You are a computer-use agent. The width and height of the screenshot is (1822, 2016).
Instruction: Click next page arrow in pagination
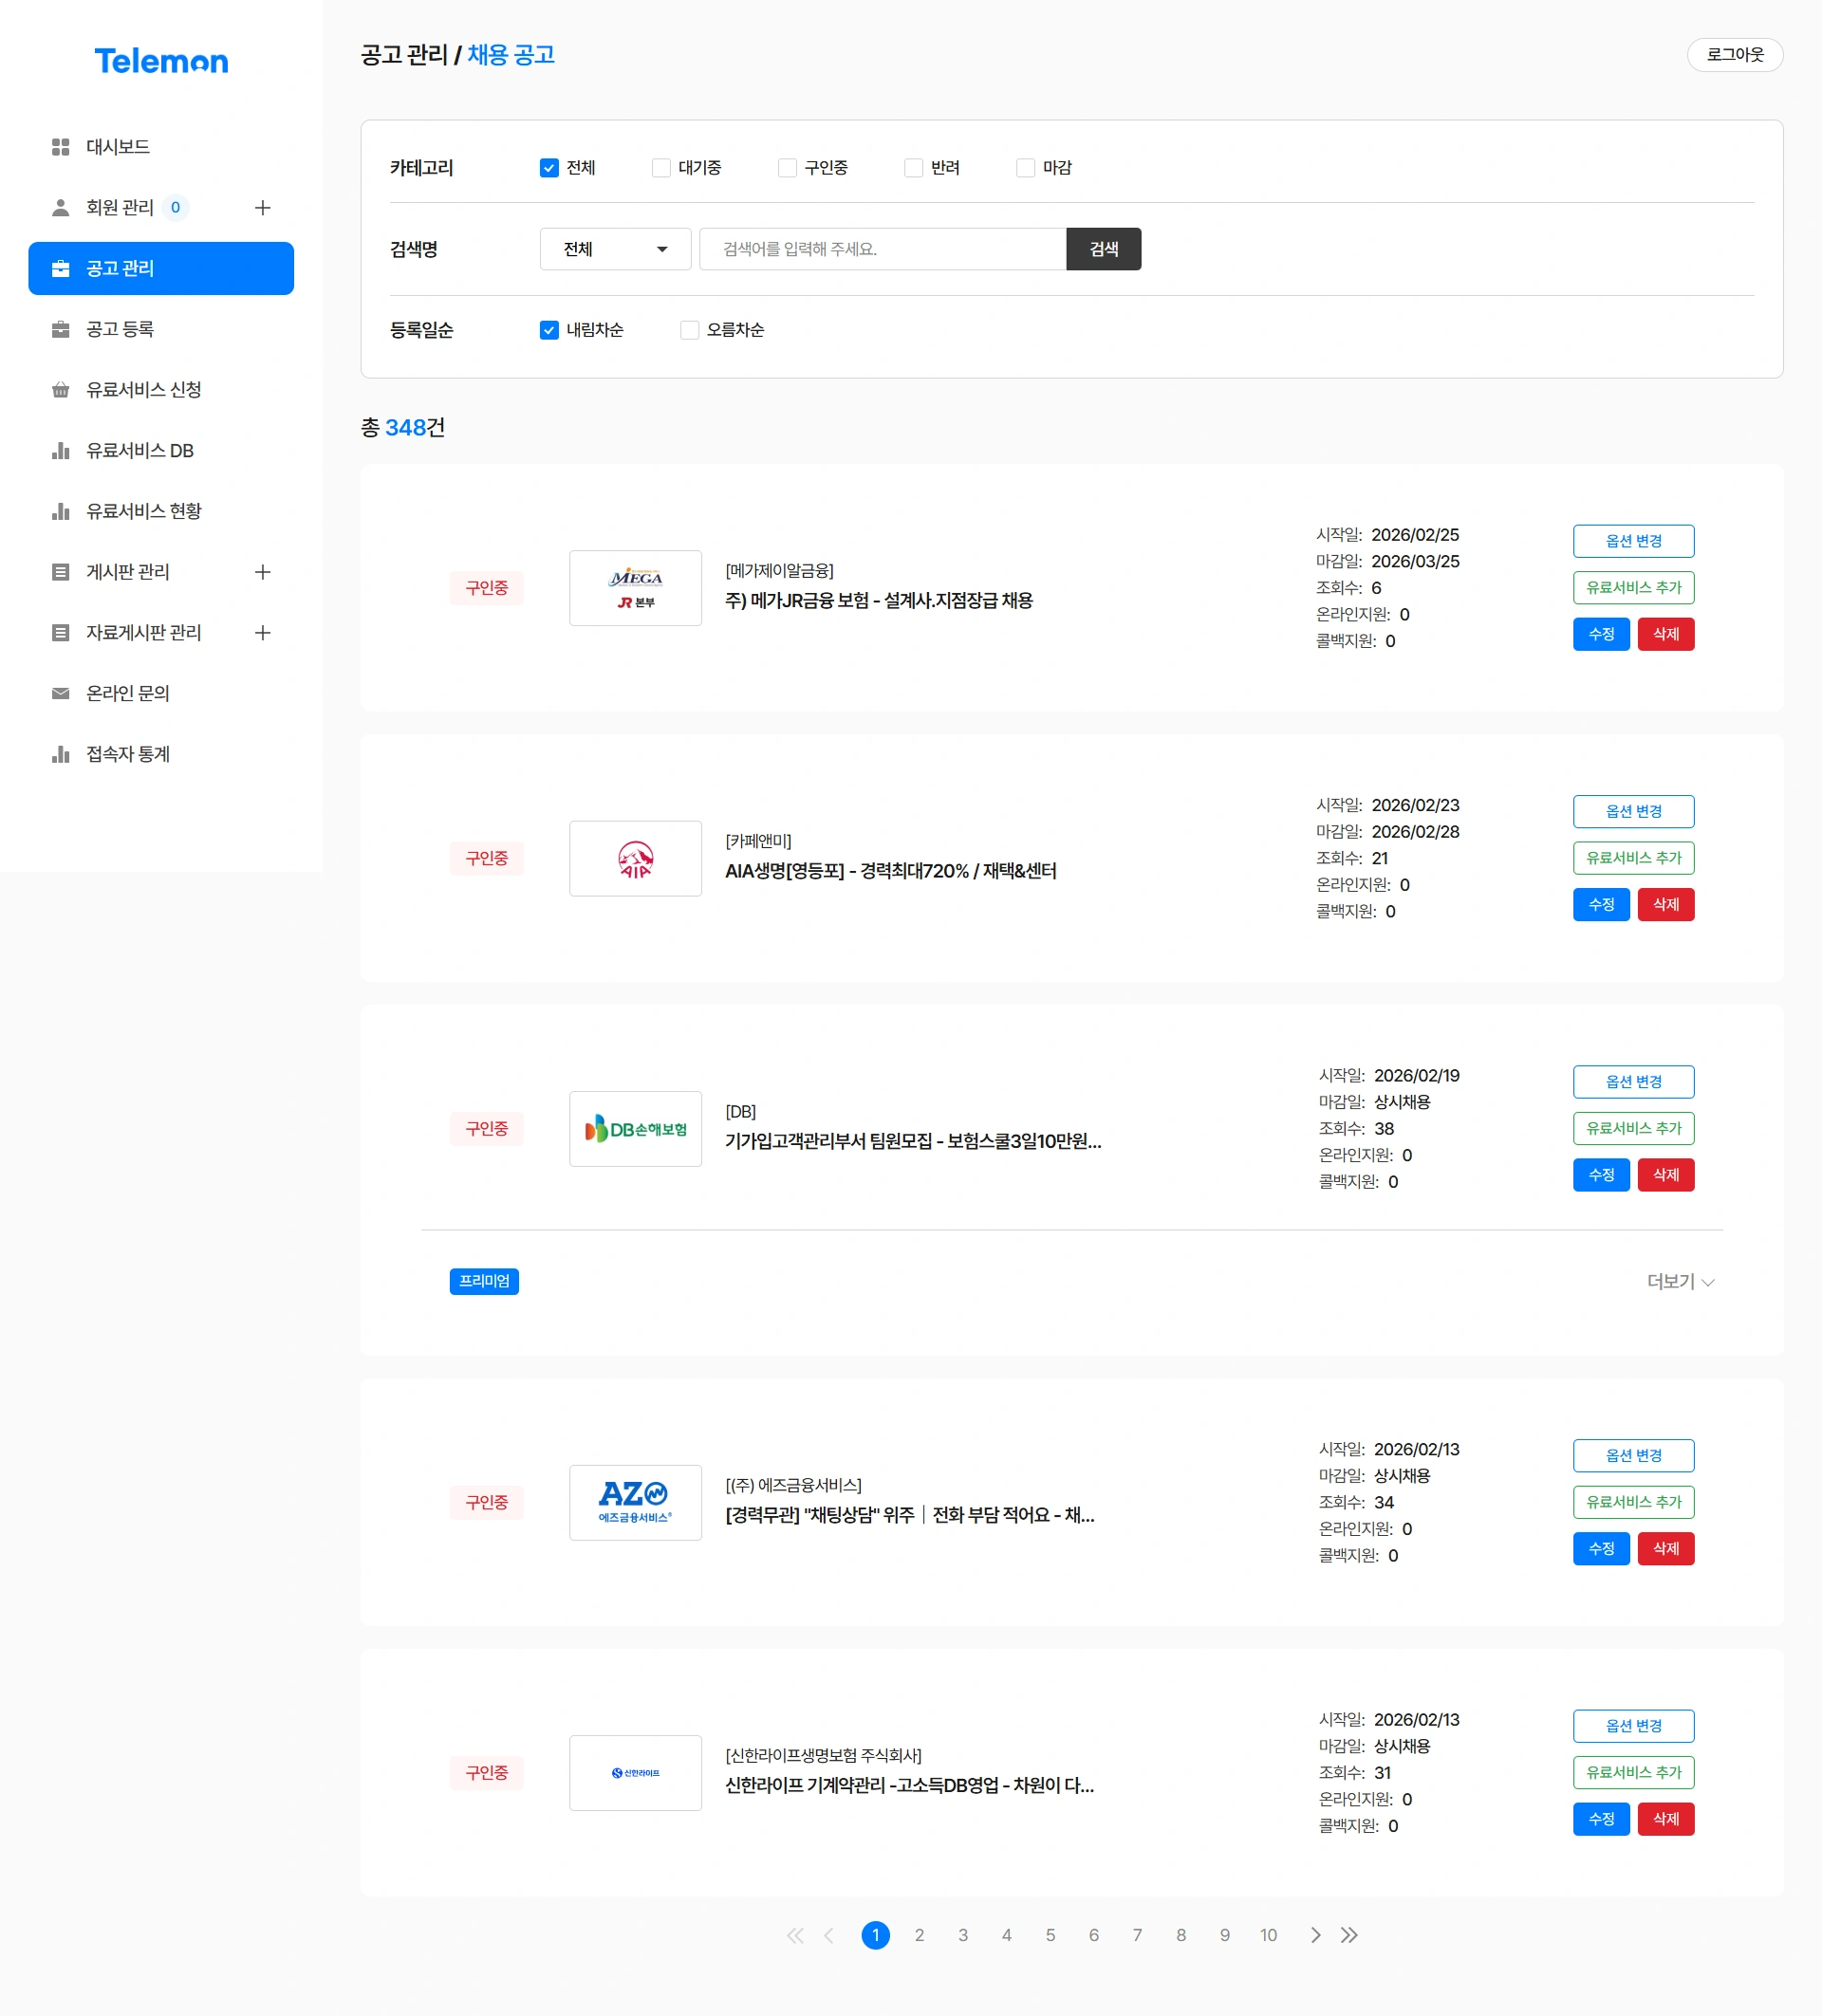(1315, 1935)
